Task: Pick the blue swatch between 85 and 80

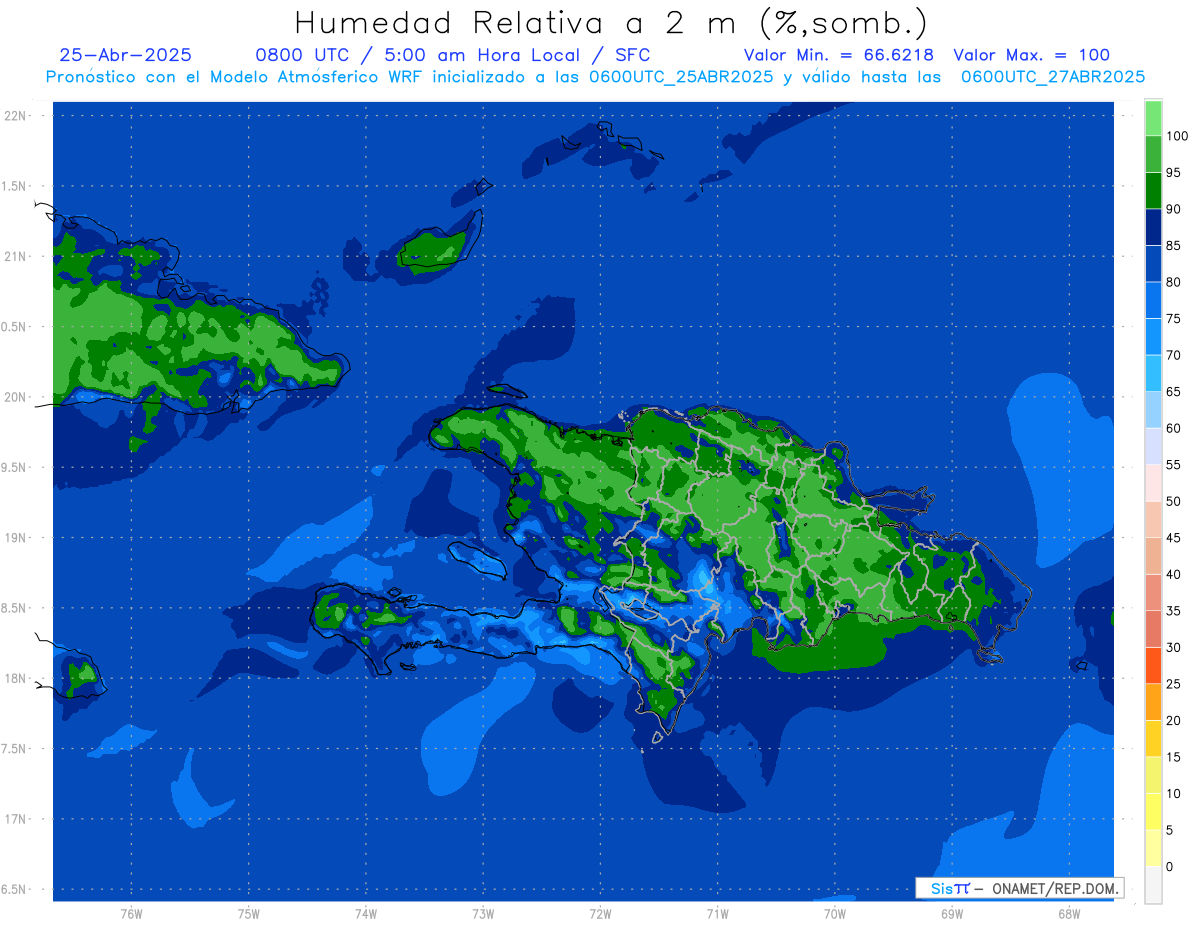Action: [x=1153, y=264]
